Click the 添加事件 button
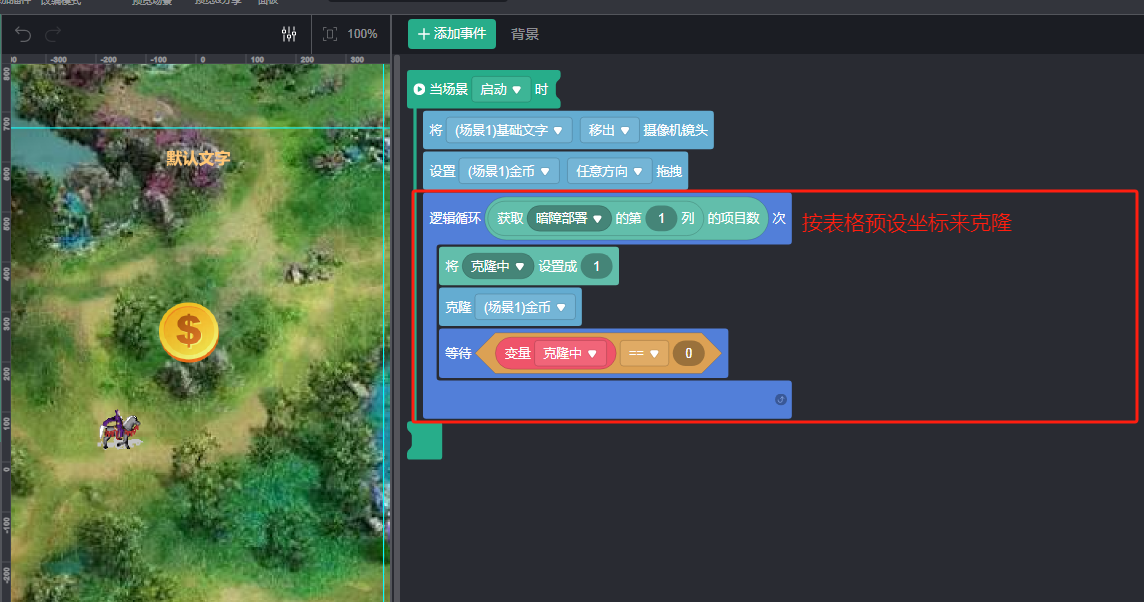 pos(452,34)
